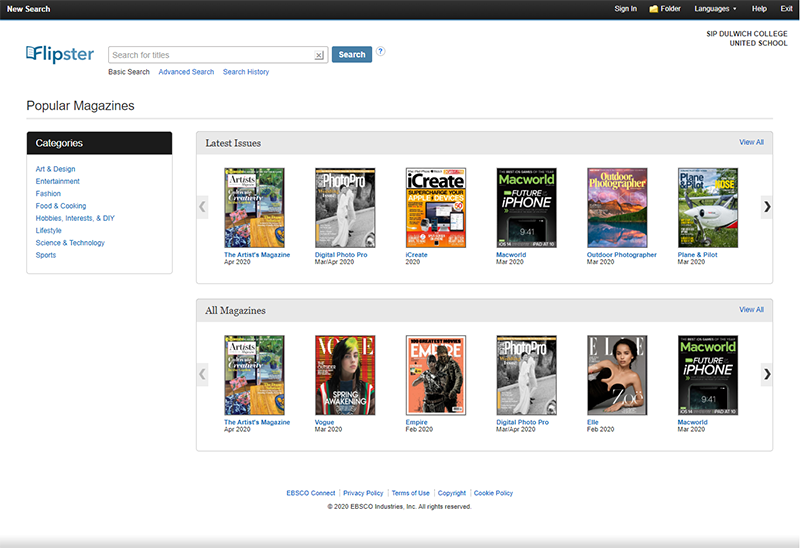The height and width of the screenshot is (548, 800).
Task: View All in All Magazines section
Action: [x=752, y=310]
